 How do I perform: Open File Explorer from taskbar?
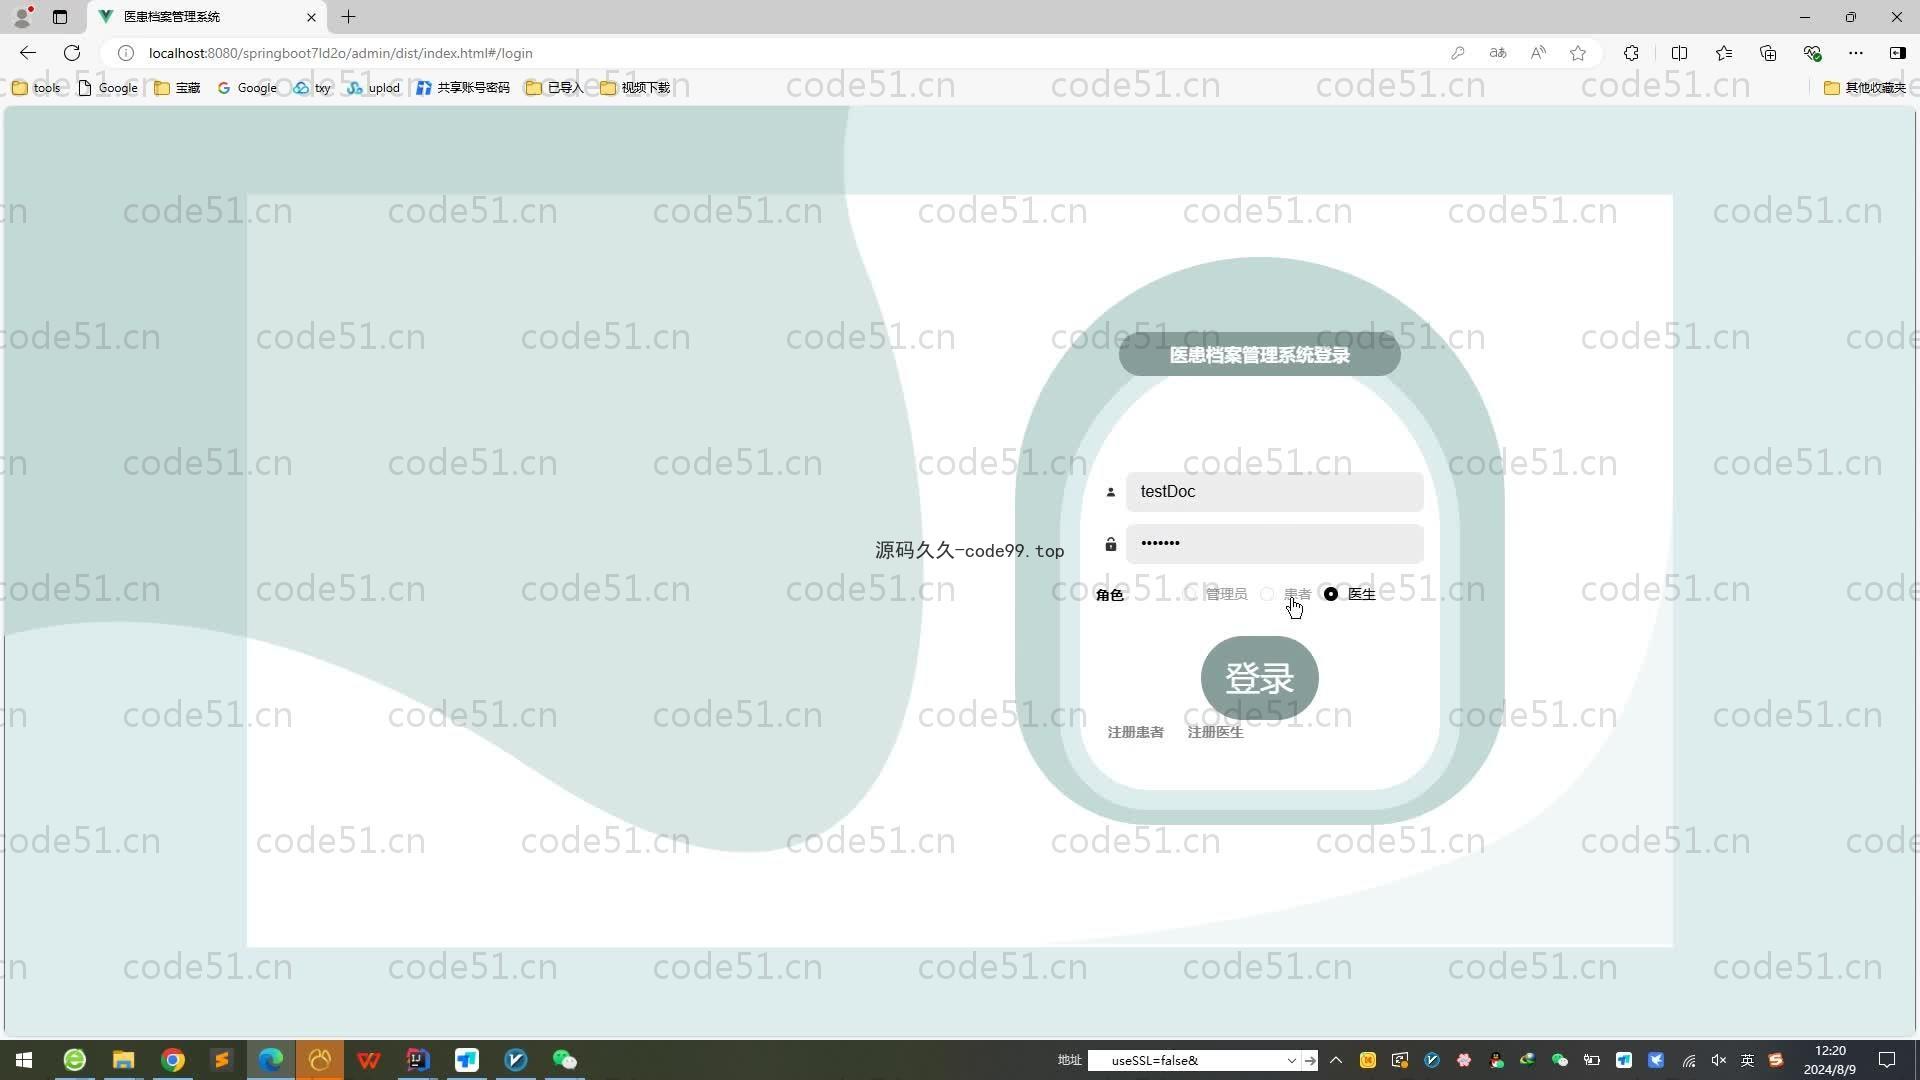coord(123,1060)
